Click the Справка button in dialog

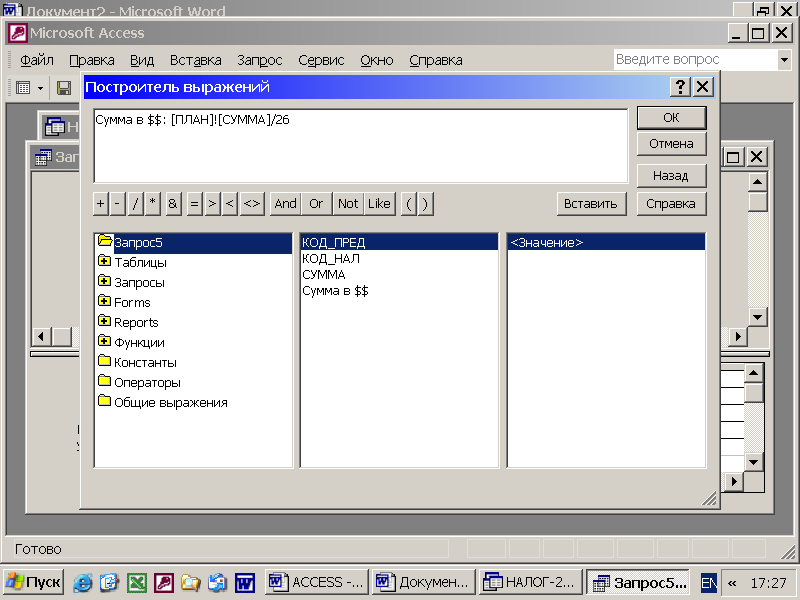671,204
